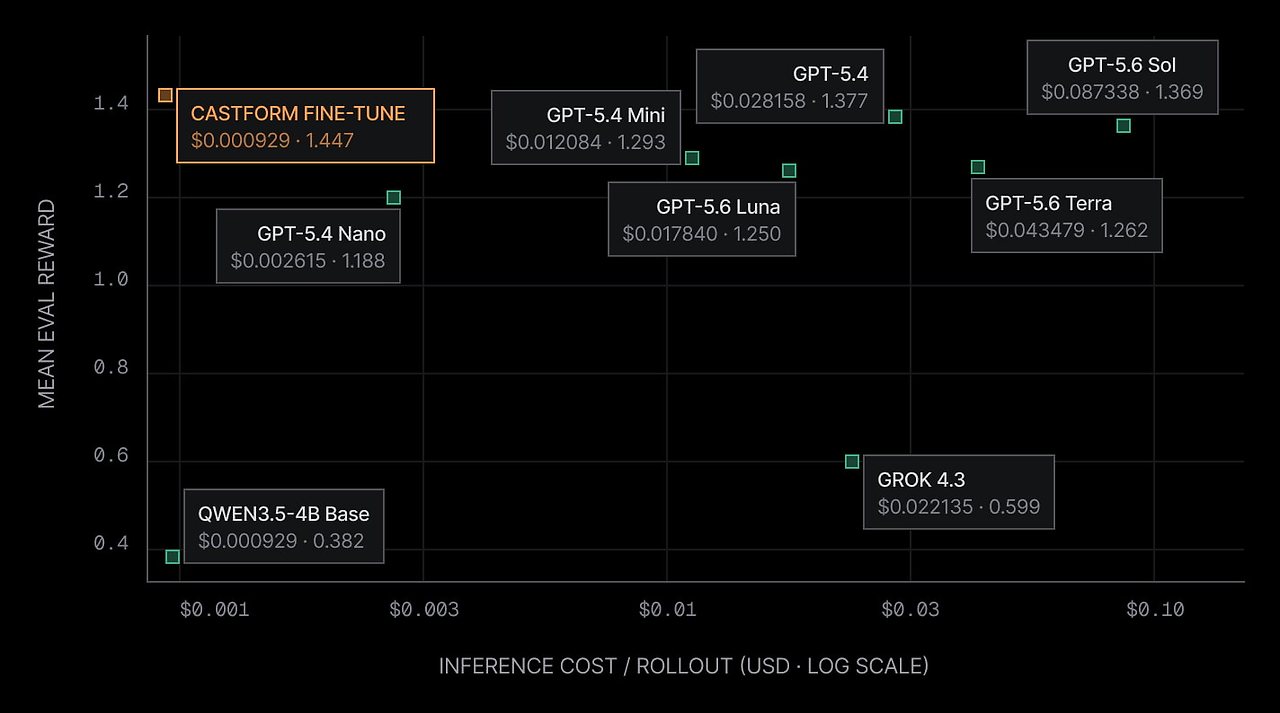Click the 1.0 y-axis tick label

111,280
